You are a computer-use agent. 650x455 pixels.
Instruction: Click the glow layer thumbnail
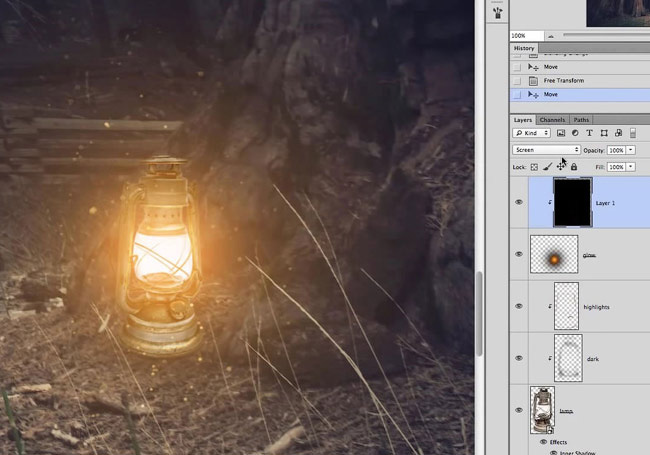(x=554, y=254)
